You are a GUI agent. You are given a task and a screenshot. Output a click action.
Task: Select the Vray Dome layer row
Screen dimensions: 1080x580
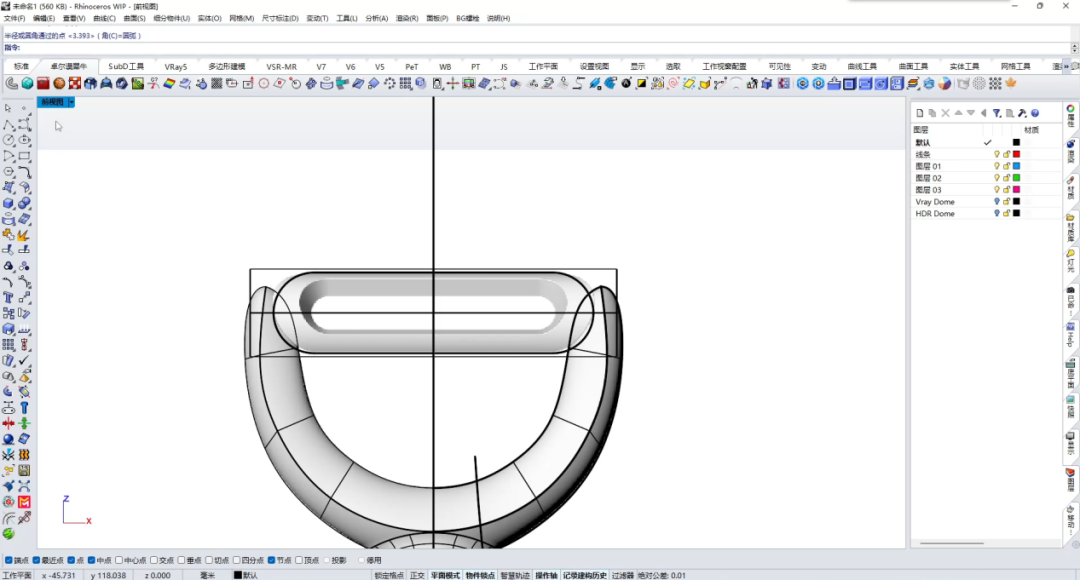[986, 202]
